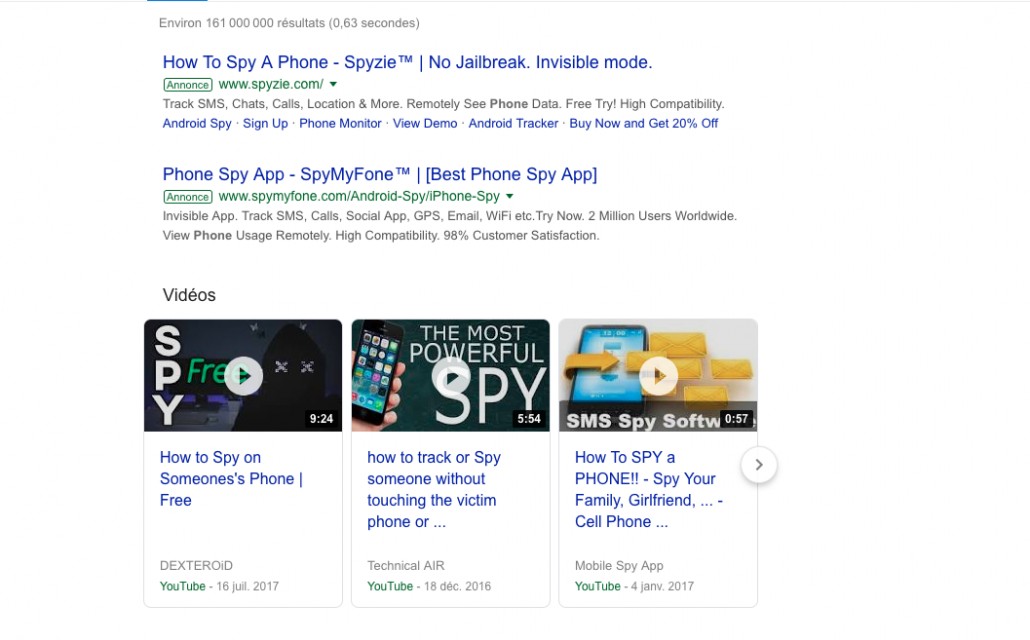Image resolution: width=1030 pixels, height=640 pixels.
Task: Click the Spyzie description 'Track SMS, Chats, Calls'
Action: [x=443, y=104]
